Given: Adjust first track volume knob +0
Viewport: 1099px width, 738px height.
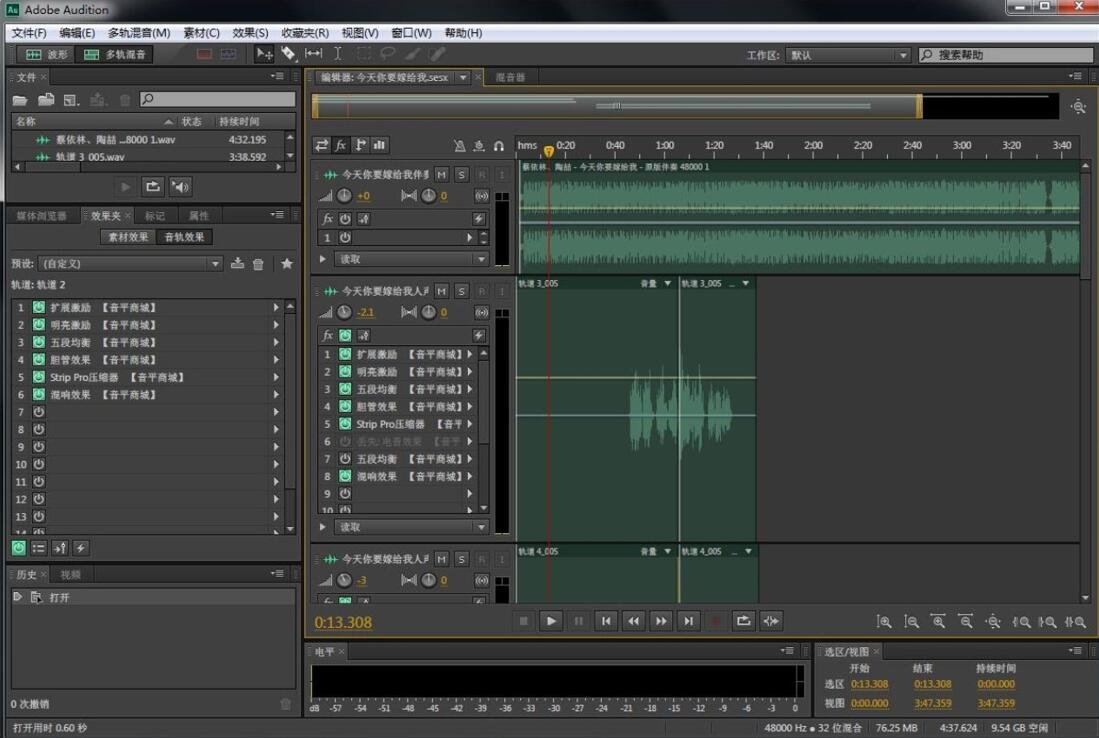Looking at the screenshot, I should coord(344,196).
